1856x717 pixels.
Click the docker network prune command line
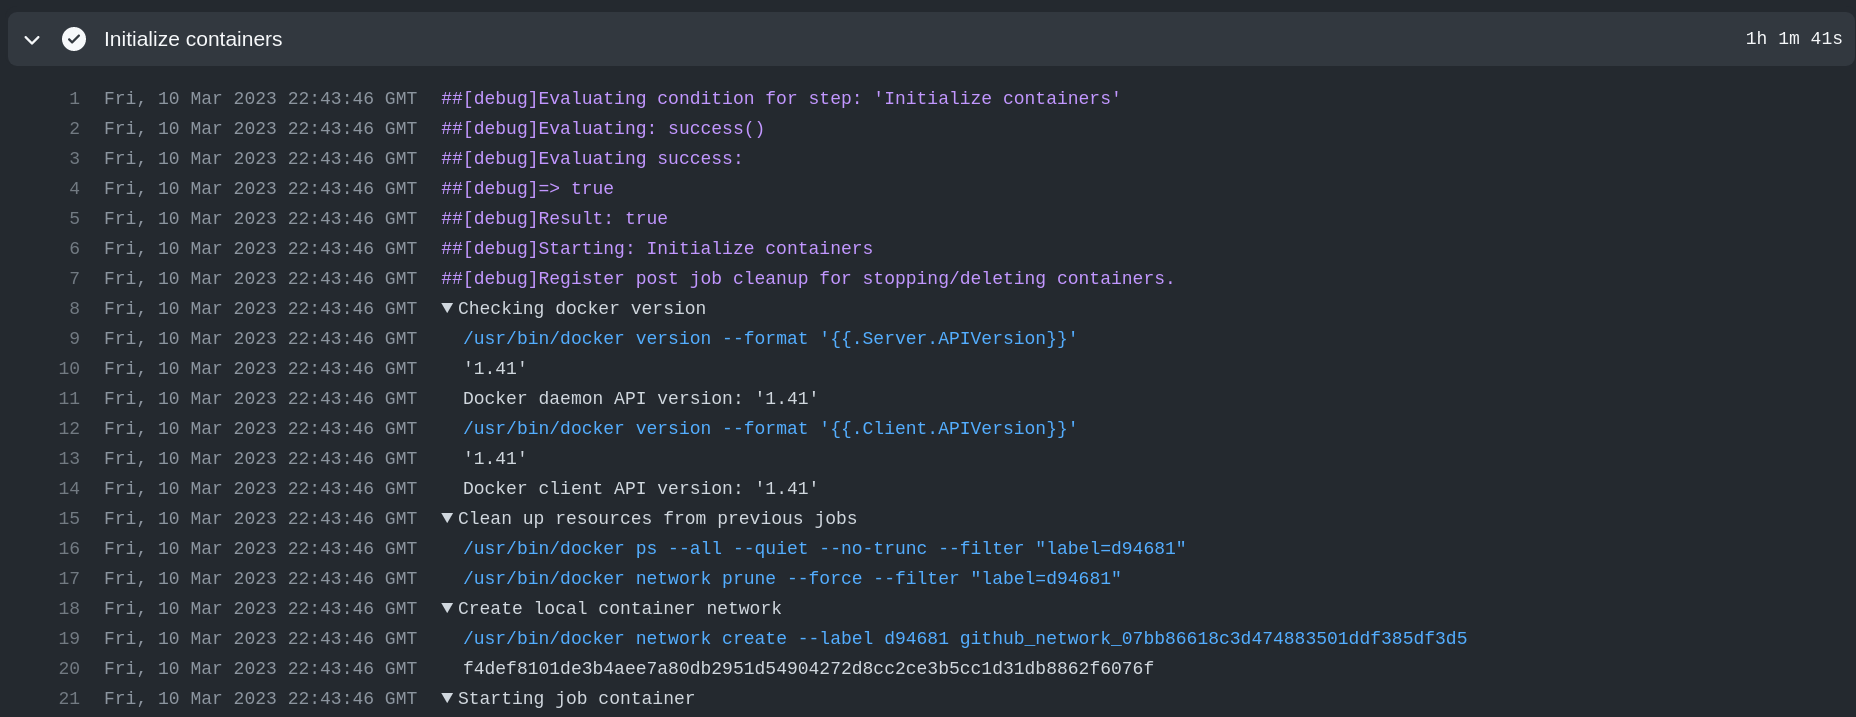(x=792, y=579)
